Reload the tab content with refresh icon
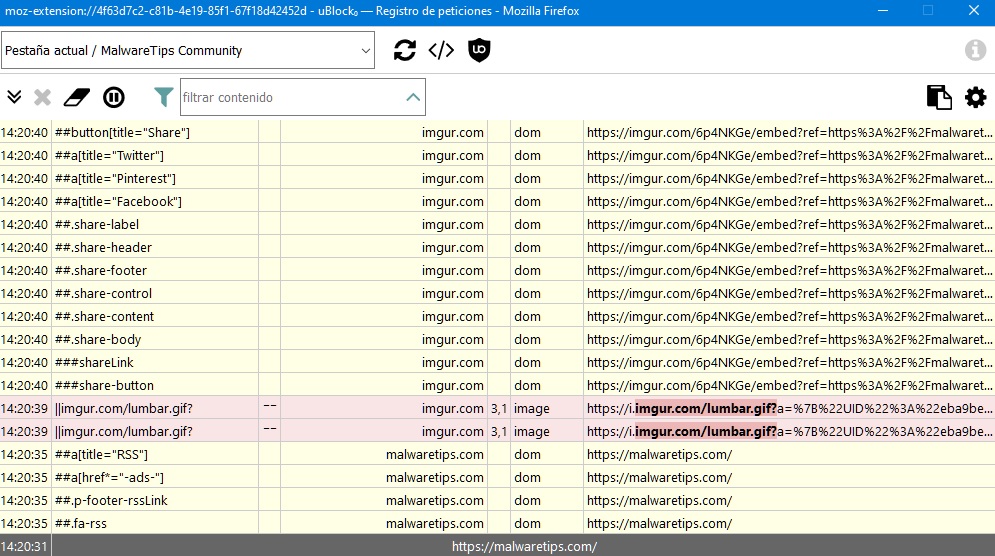Screen dimensions: 995x556 point(405,50)
